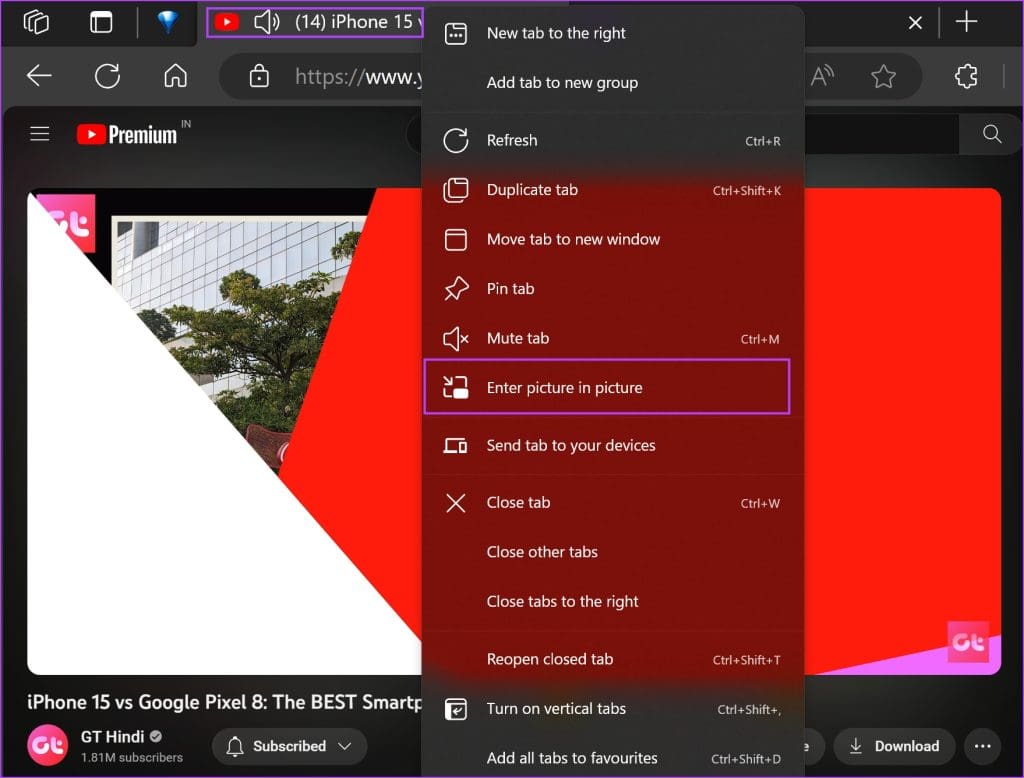The image size is (1024, 778).
Task: Select Enter picture in picture
Action: tap(565, 387)
